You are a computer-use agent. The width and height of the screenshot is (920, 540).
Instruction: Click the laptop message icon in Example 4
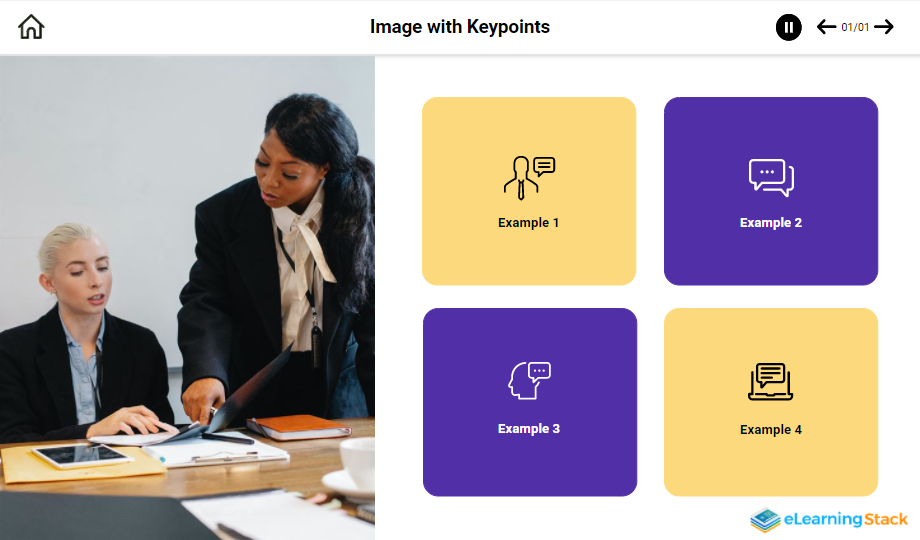coord(770,382)
